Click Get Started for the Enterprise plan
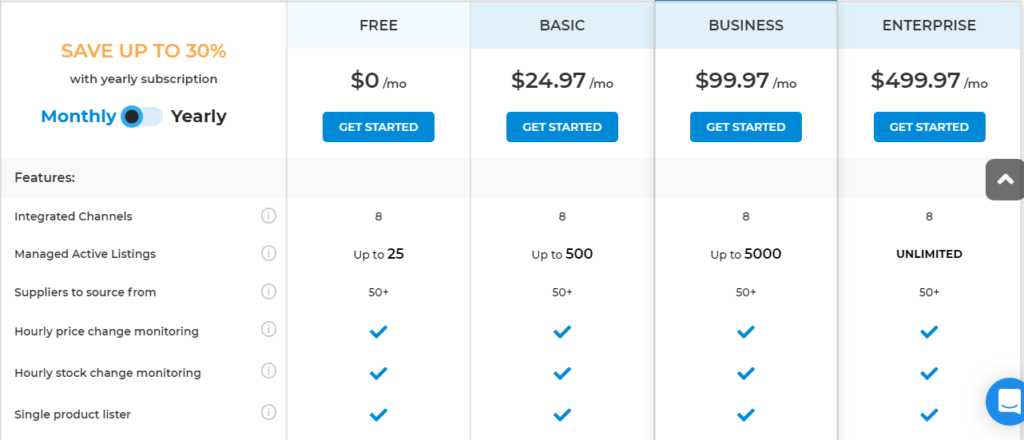 point(929,127)
